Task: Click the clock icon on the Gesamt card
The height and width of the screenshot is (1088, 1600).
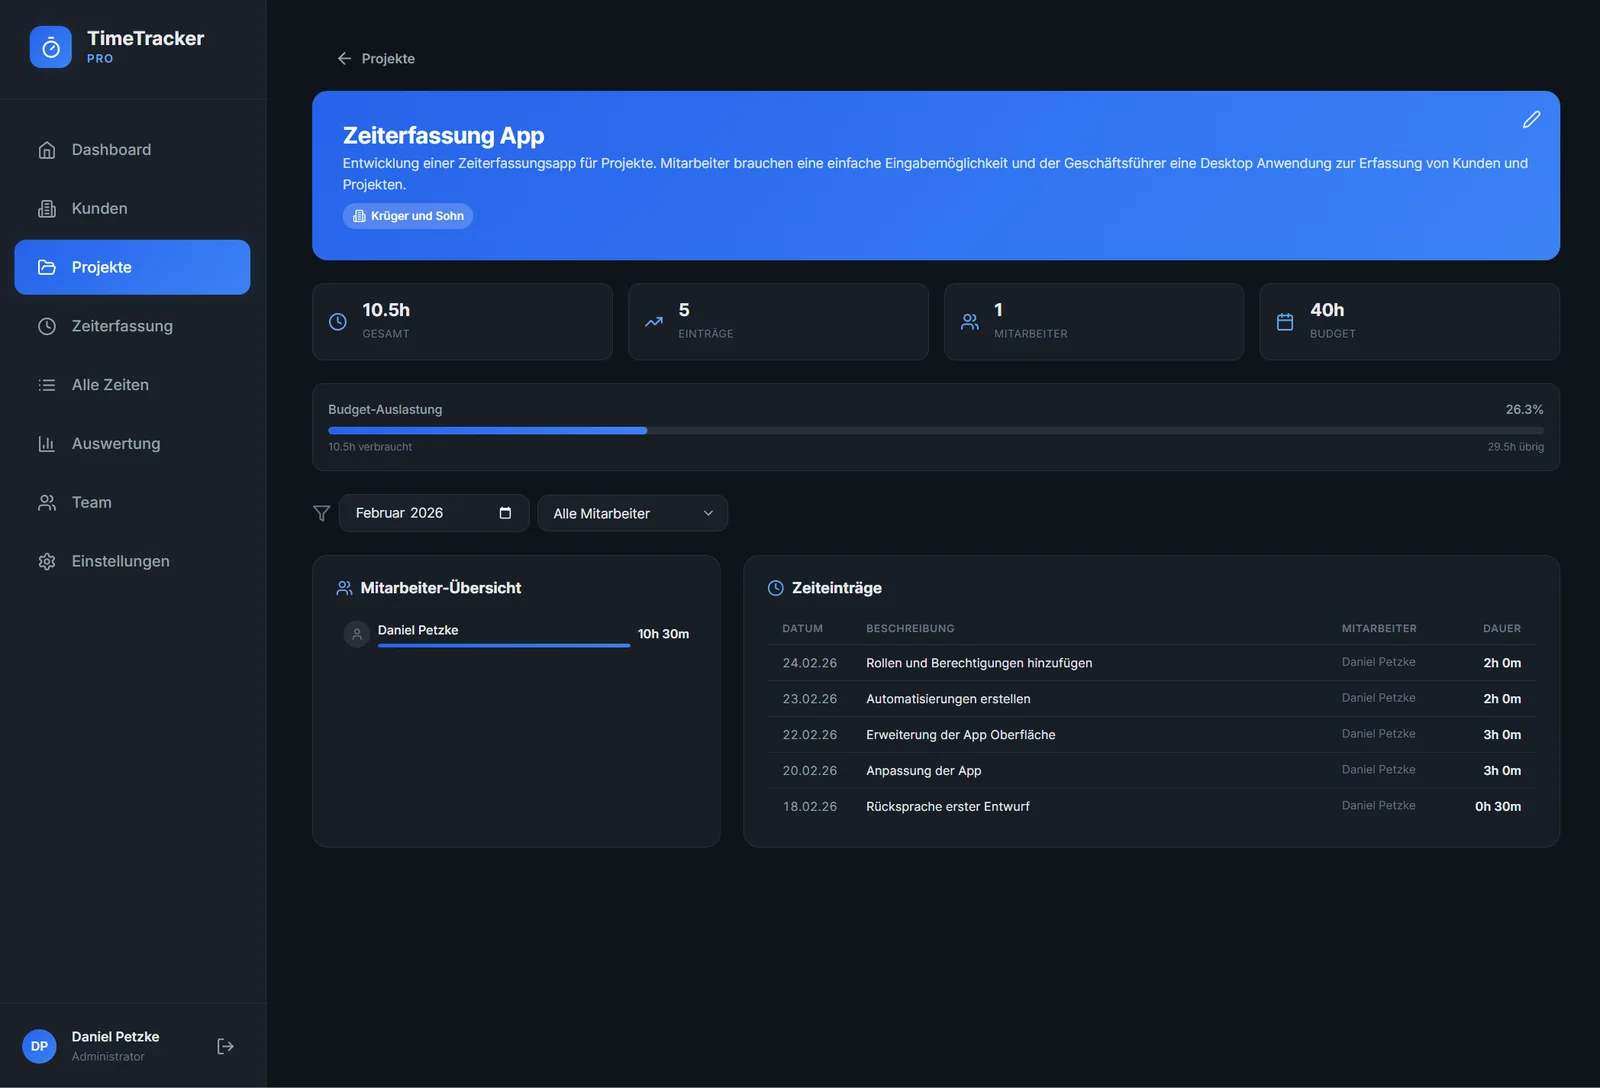Action: [338, 322]
